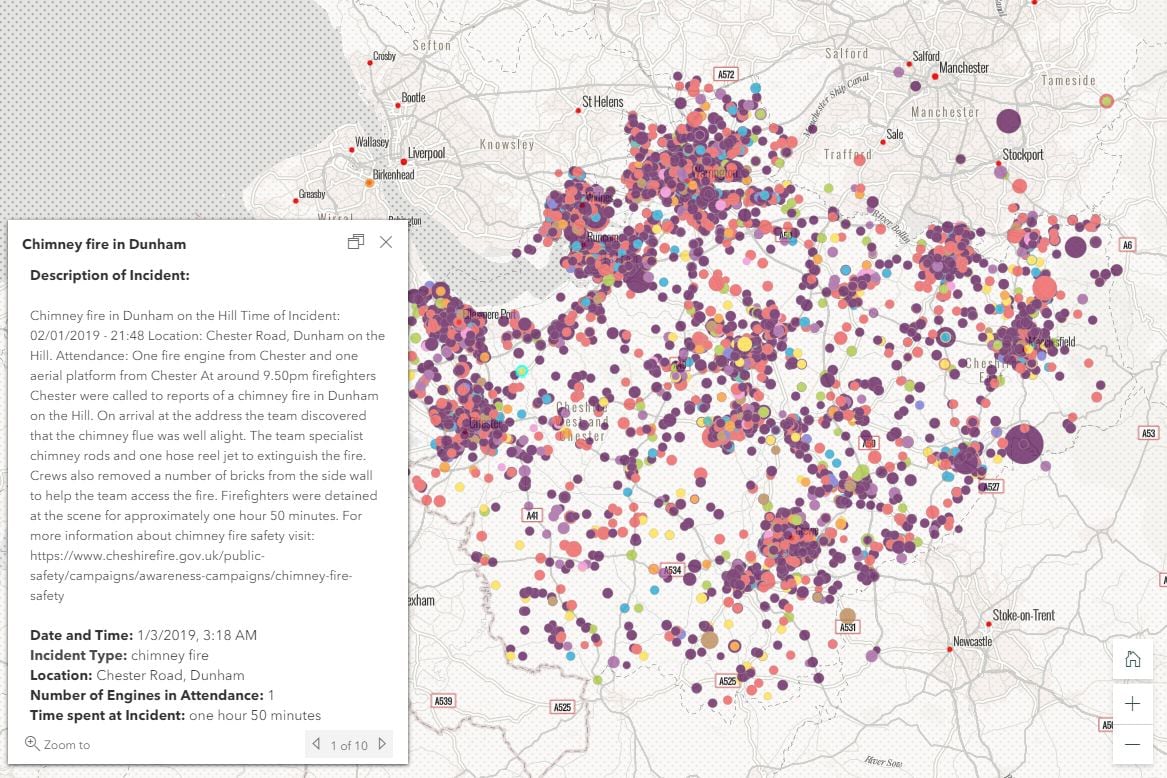Click the A539 road shield
The image size is (1167, 778).
pos(444,701)
